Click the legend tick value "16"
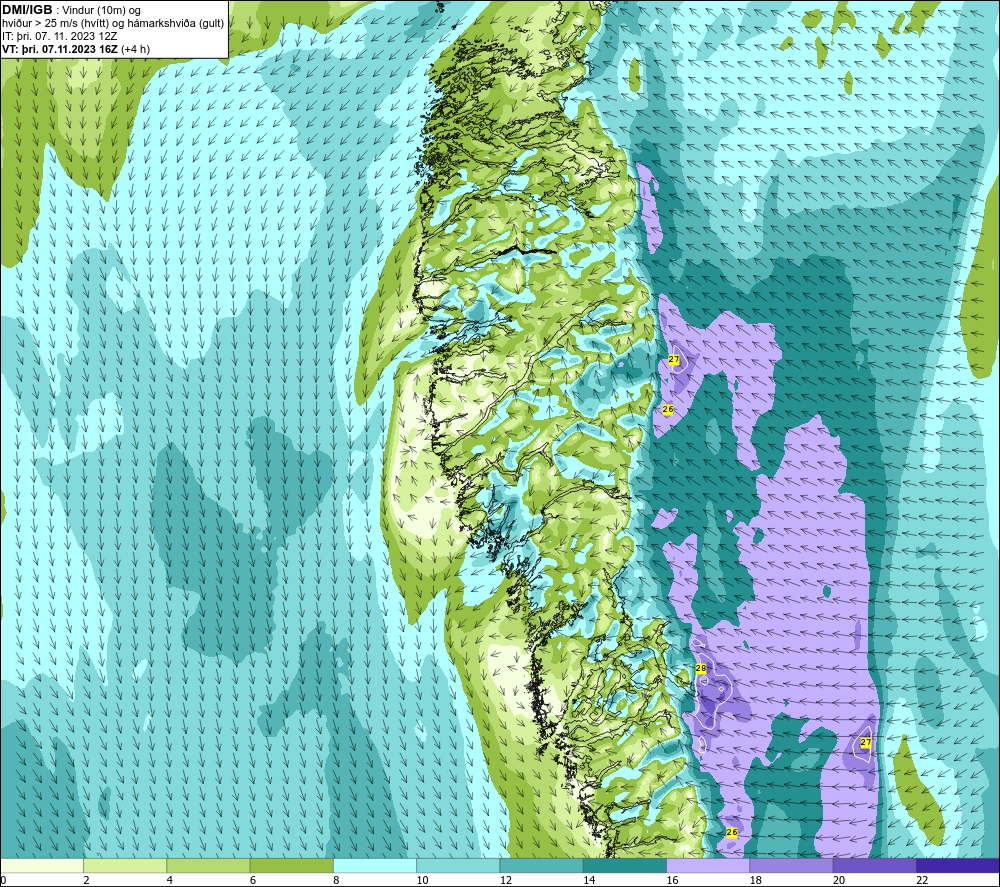Viewport: 1000px width, 887px height. [x=672, y=880]
